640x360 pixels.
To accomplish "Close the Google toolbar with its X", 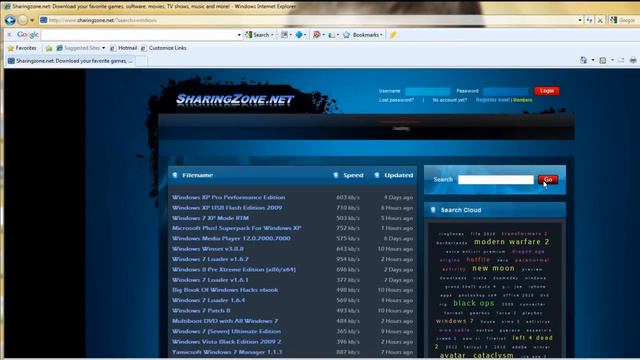I will click(9, 35).
